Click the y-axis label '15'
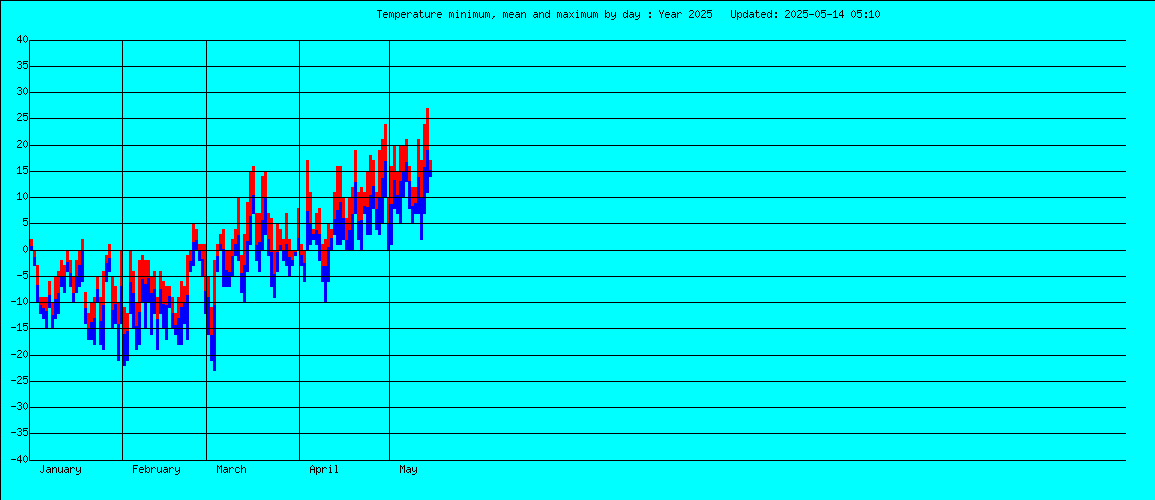The height and width of the screenshot is (500, 1155). 22,171
